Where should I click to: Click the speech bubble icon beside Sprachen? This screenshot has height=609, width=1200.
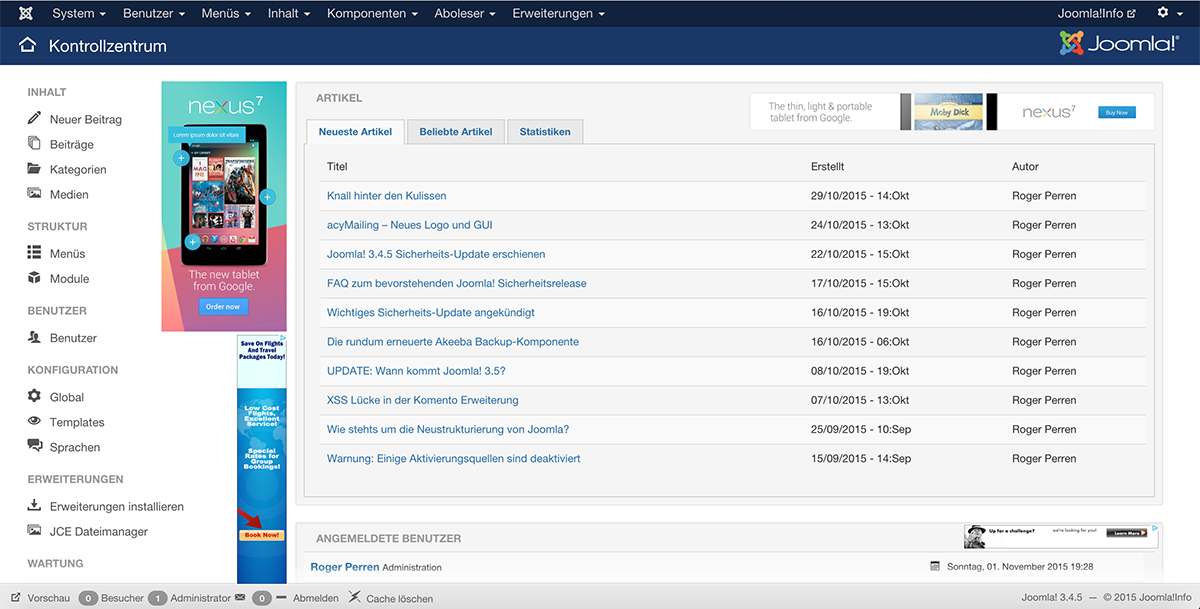(34, 447)
